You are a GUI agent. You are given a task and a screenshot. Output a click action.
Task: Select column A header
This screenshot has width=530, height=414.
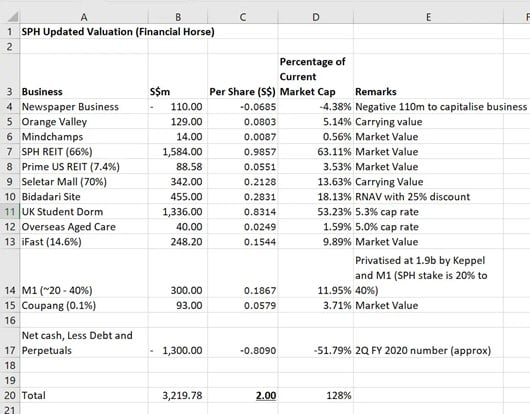click(x=84, y=17)
